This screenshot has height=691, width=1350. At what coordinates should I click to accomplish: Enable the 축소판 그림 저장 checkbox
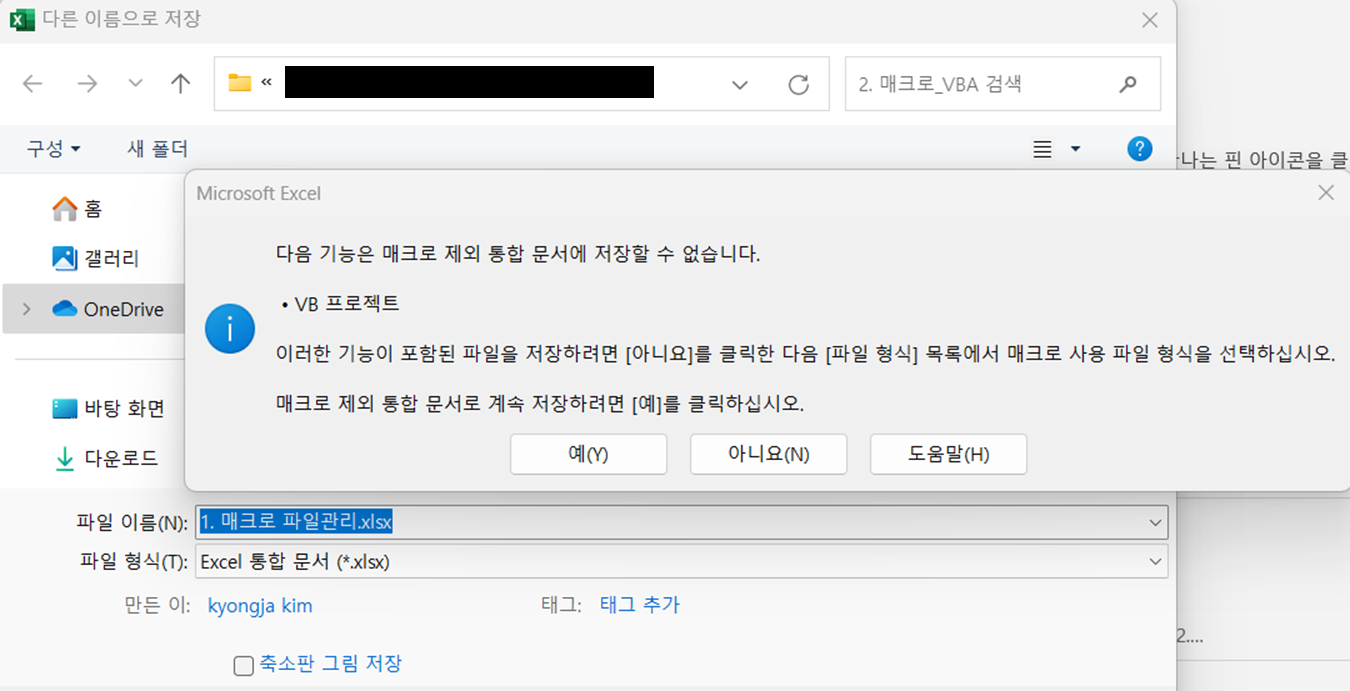click(x=243, y=665)
